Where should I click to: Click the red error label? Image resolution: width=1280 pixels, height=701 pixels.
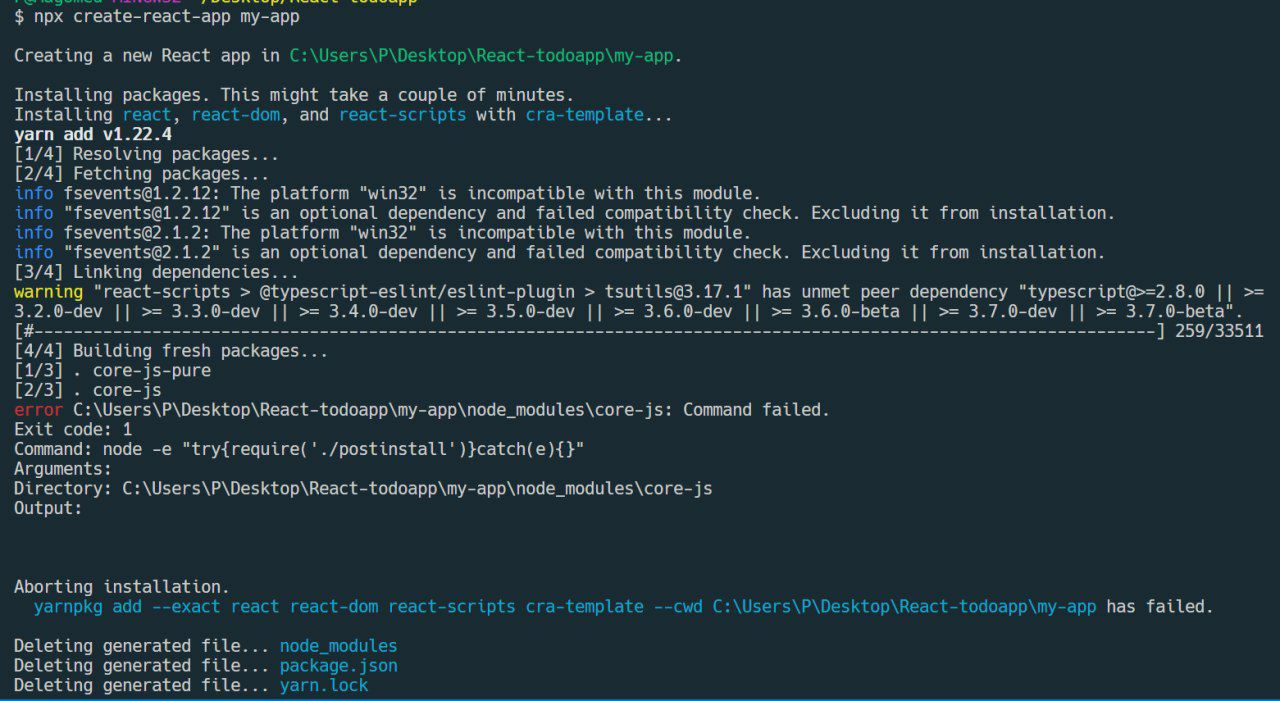click(x=38, y=410)
